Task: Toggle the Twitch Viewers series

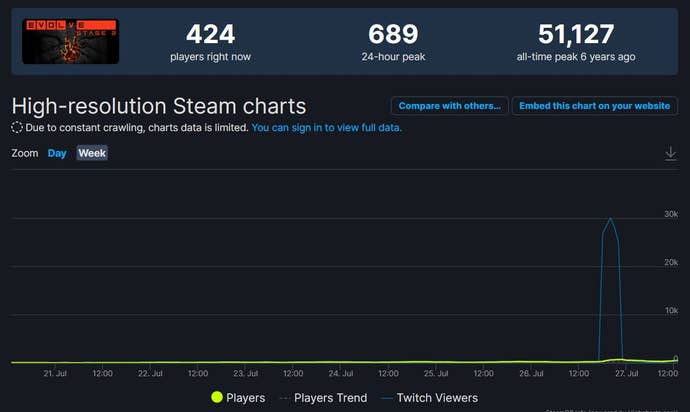Action: tap(436, 398)
